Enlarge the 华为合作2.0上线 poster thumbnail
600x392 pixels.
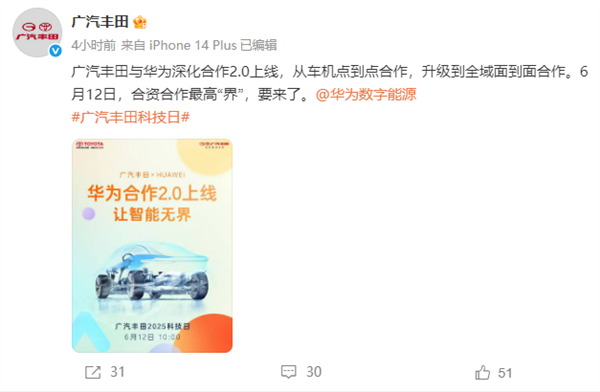coord(152,246)
